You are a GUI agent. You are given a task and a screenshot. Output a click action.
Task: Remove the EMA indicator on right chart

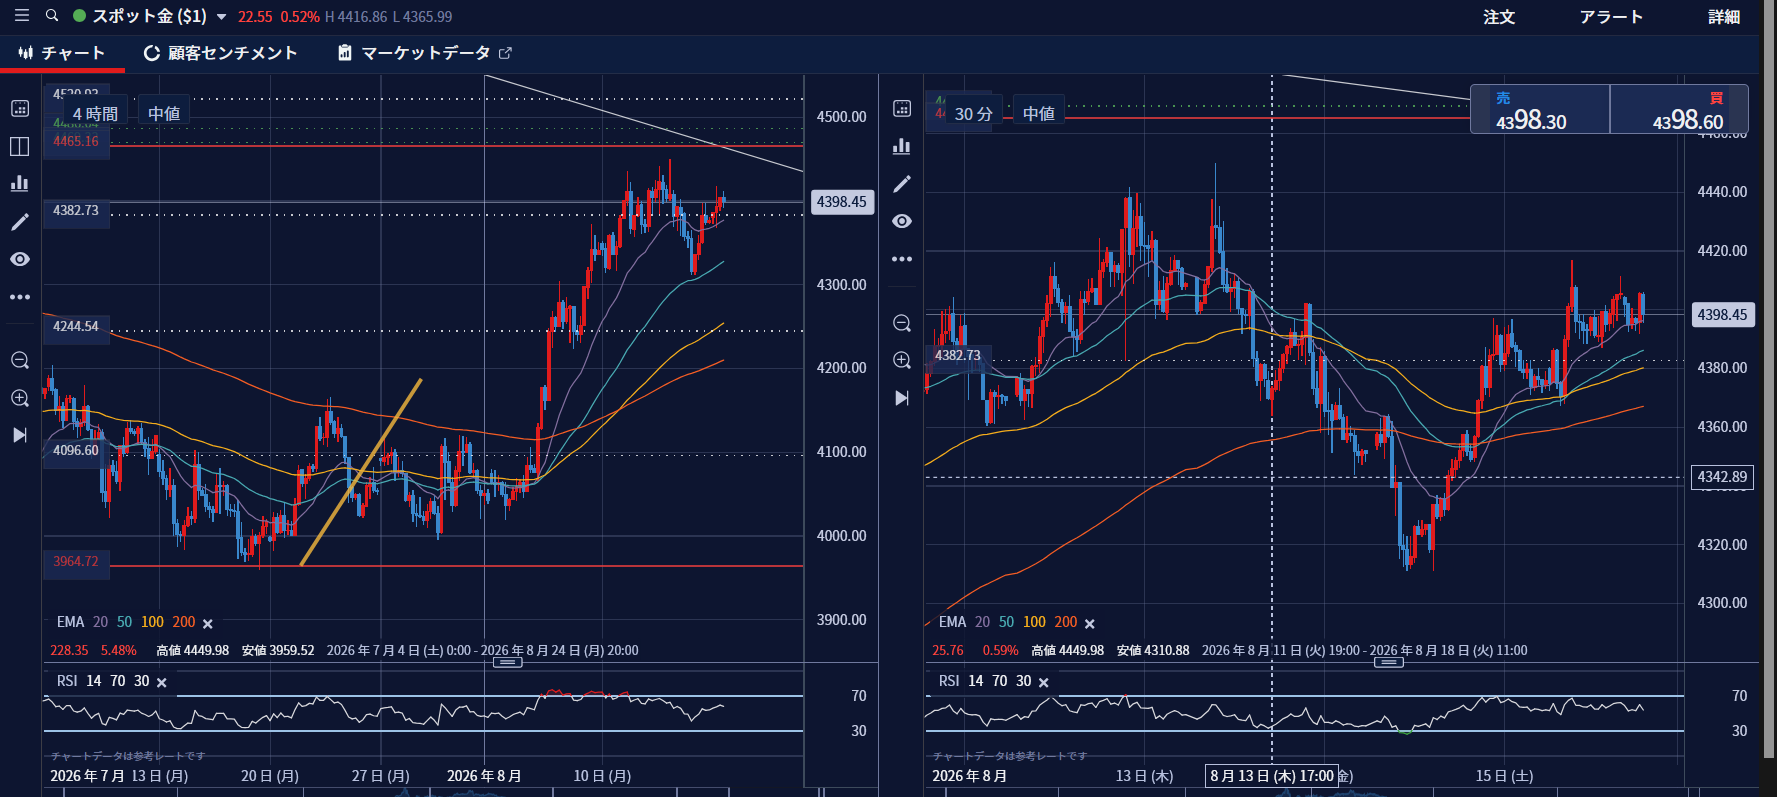1090,624
